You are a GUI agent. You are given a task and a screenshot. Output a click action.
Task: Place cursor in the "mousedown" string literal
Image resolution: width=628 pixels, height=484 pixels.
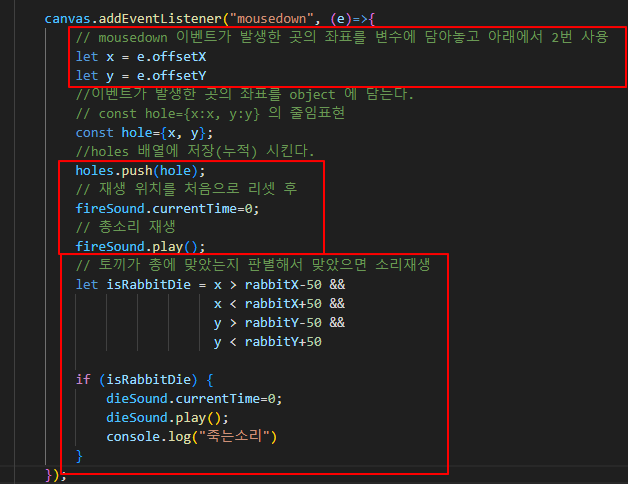pyautogui.click(x=272, y=19)
